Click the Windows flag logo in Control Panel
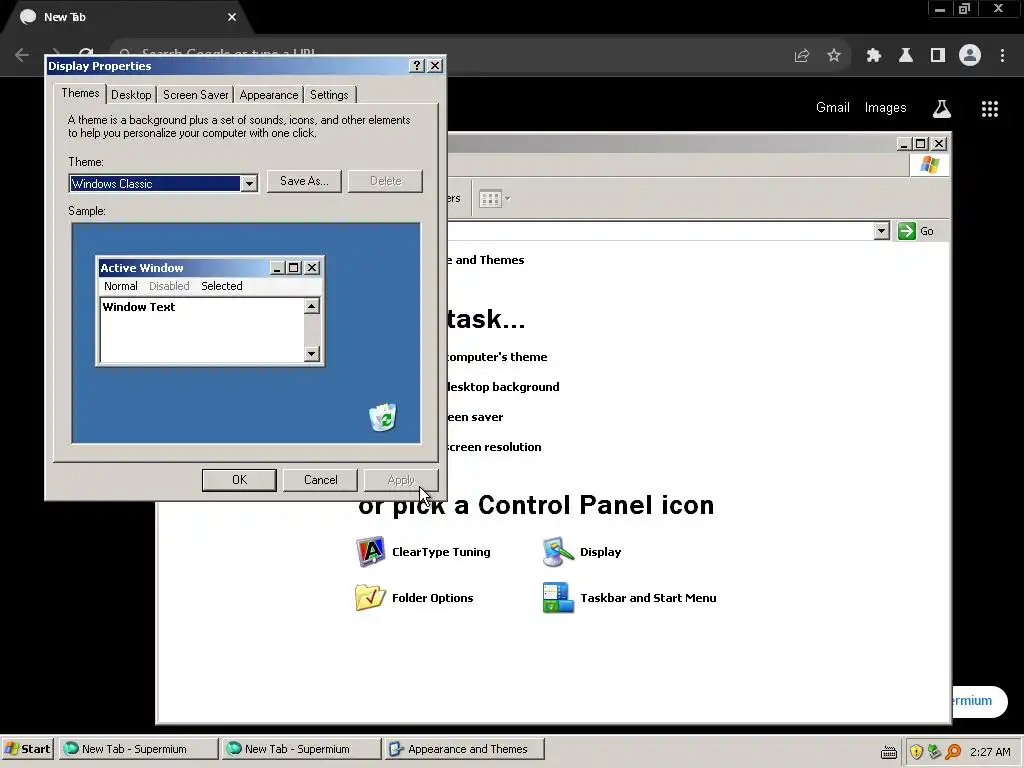The width and height of the screenshot is (1024, 768). click(929, 165)
